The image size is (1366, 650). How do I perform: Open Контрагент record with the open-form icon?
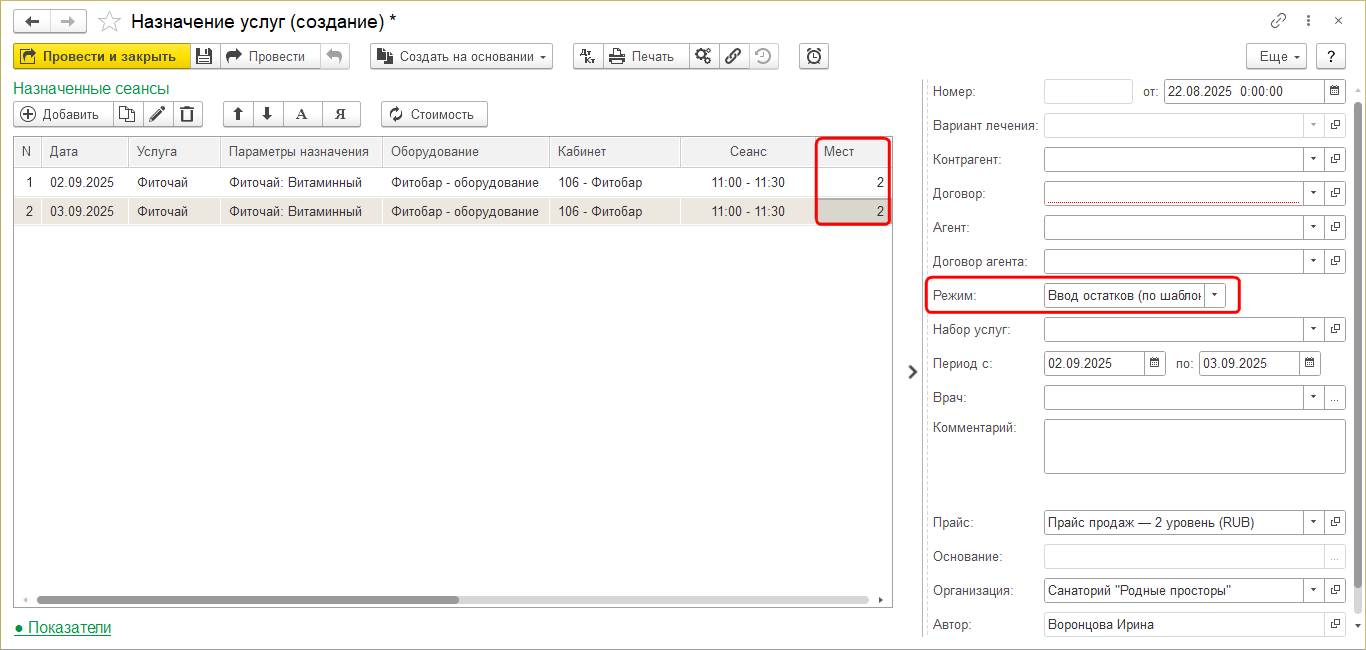tap(1335, 159)
